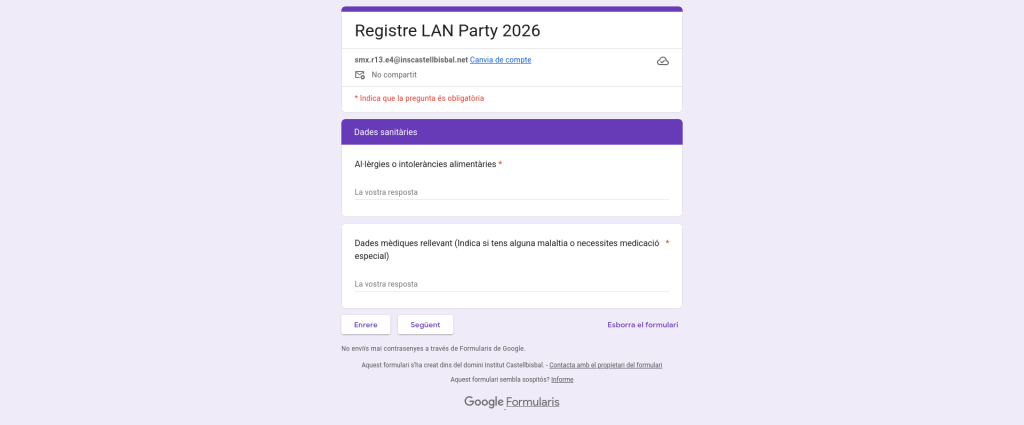Viewport: 1024px width, 425px height.
Task: Open the Google Formularis logo link
Action: [511, 402]
